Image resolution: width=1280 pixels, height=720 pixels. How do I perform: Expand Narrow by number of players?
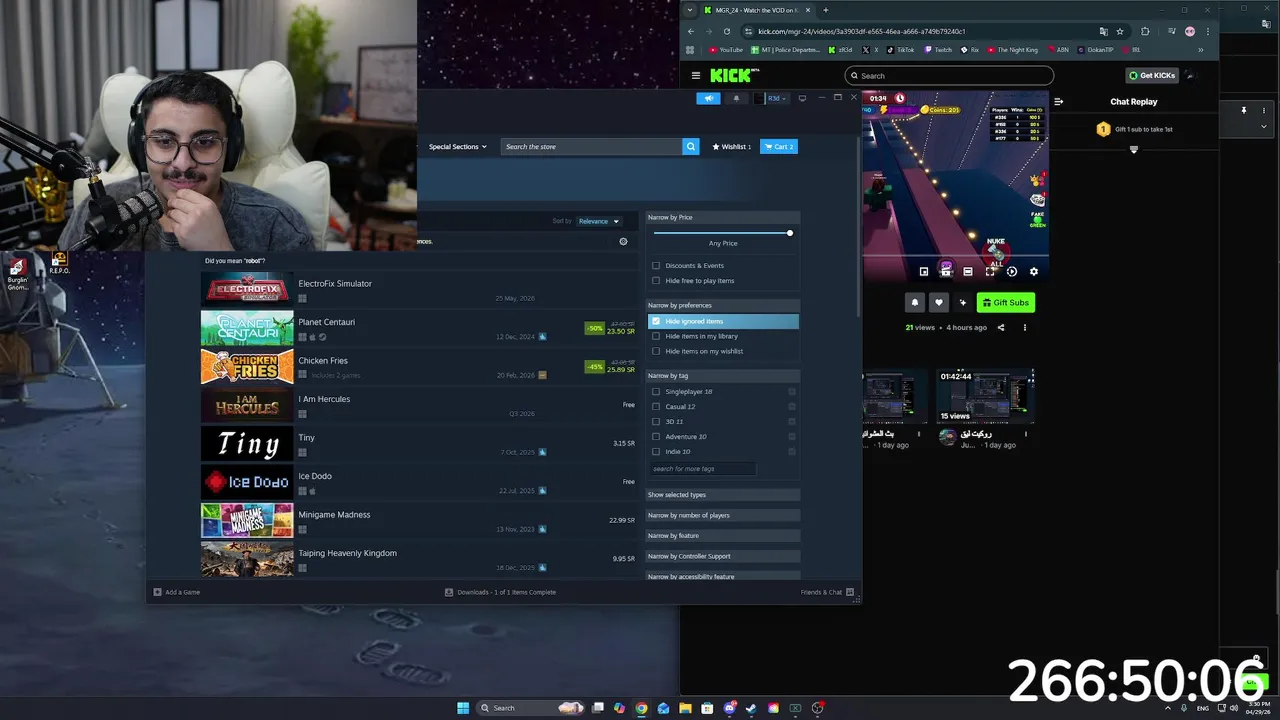pos(722,515)
